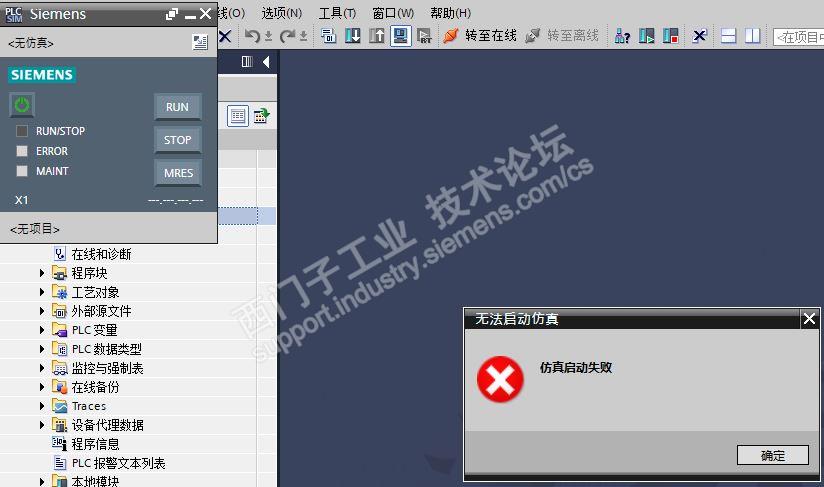Expand the 在线备份 folder
Viewport: 824px width, 487px height.
point(42,387)
